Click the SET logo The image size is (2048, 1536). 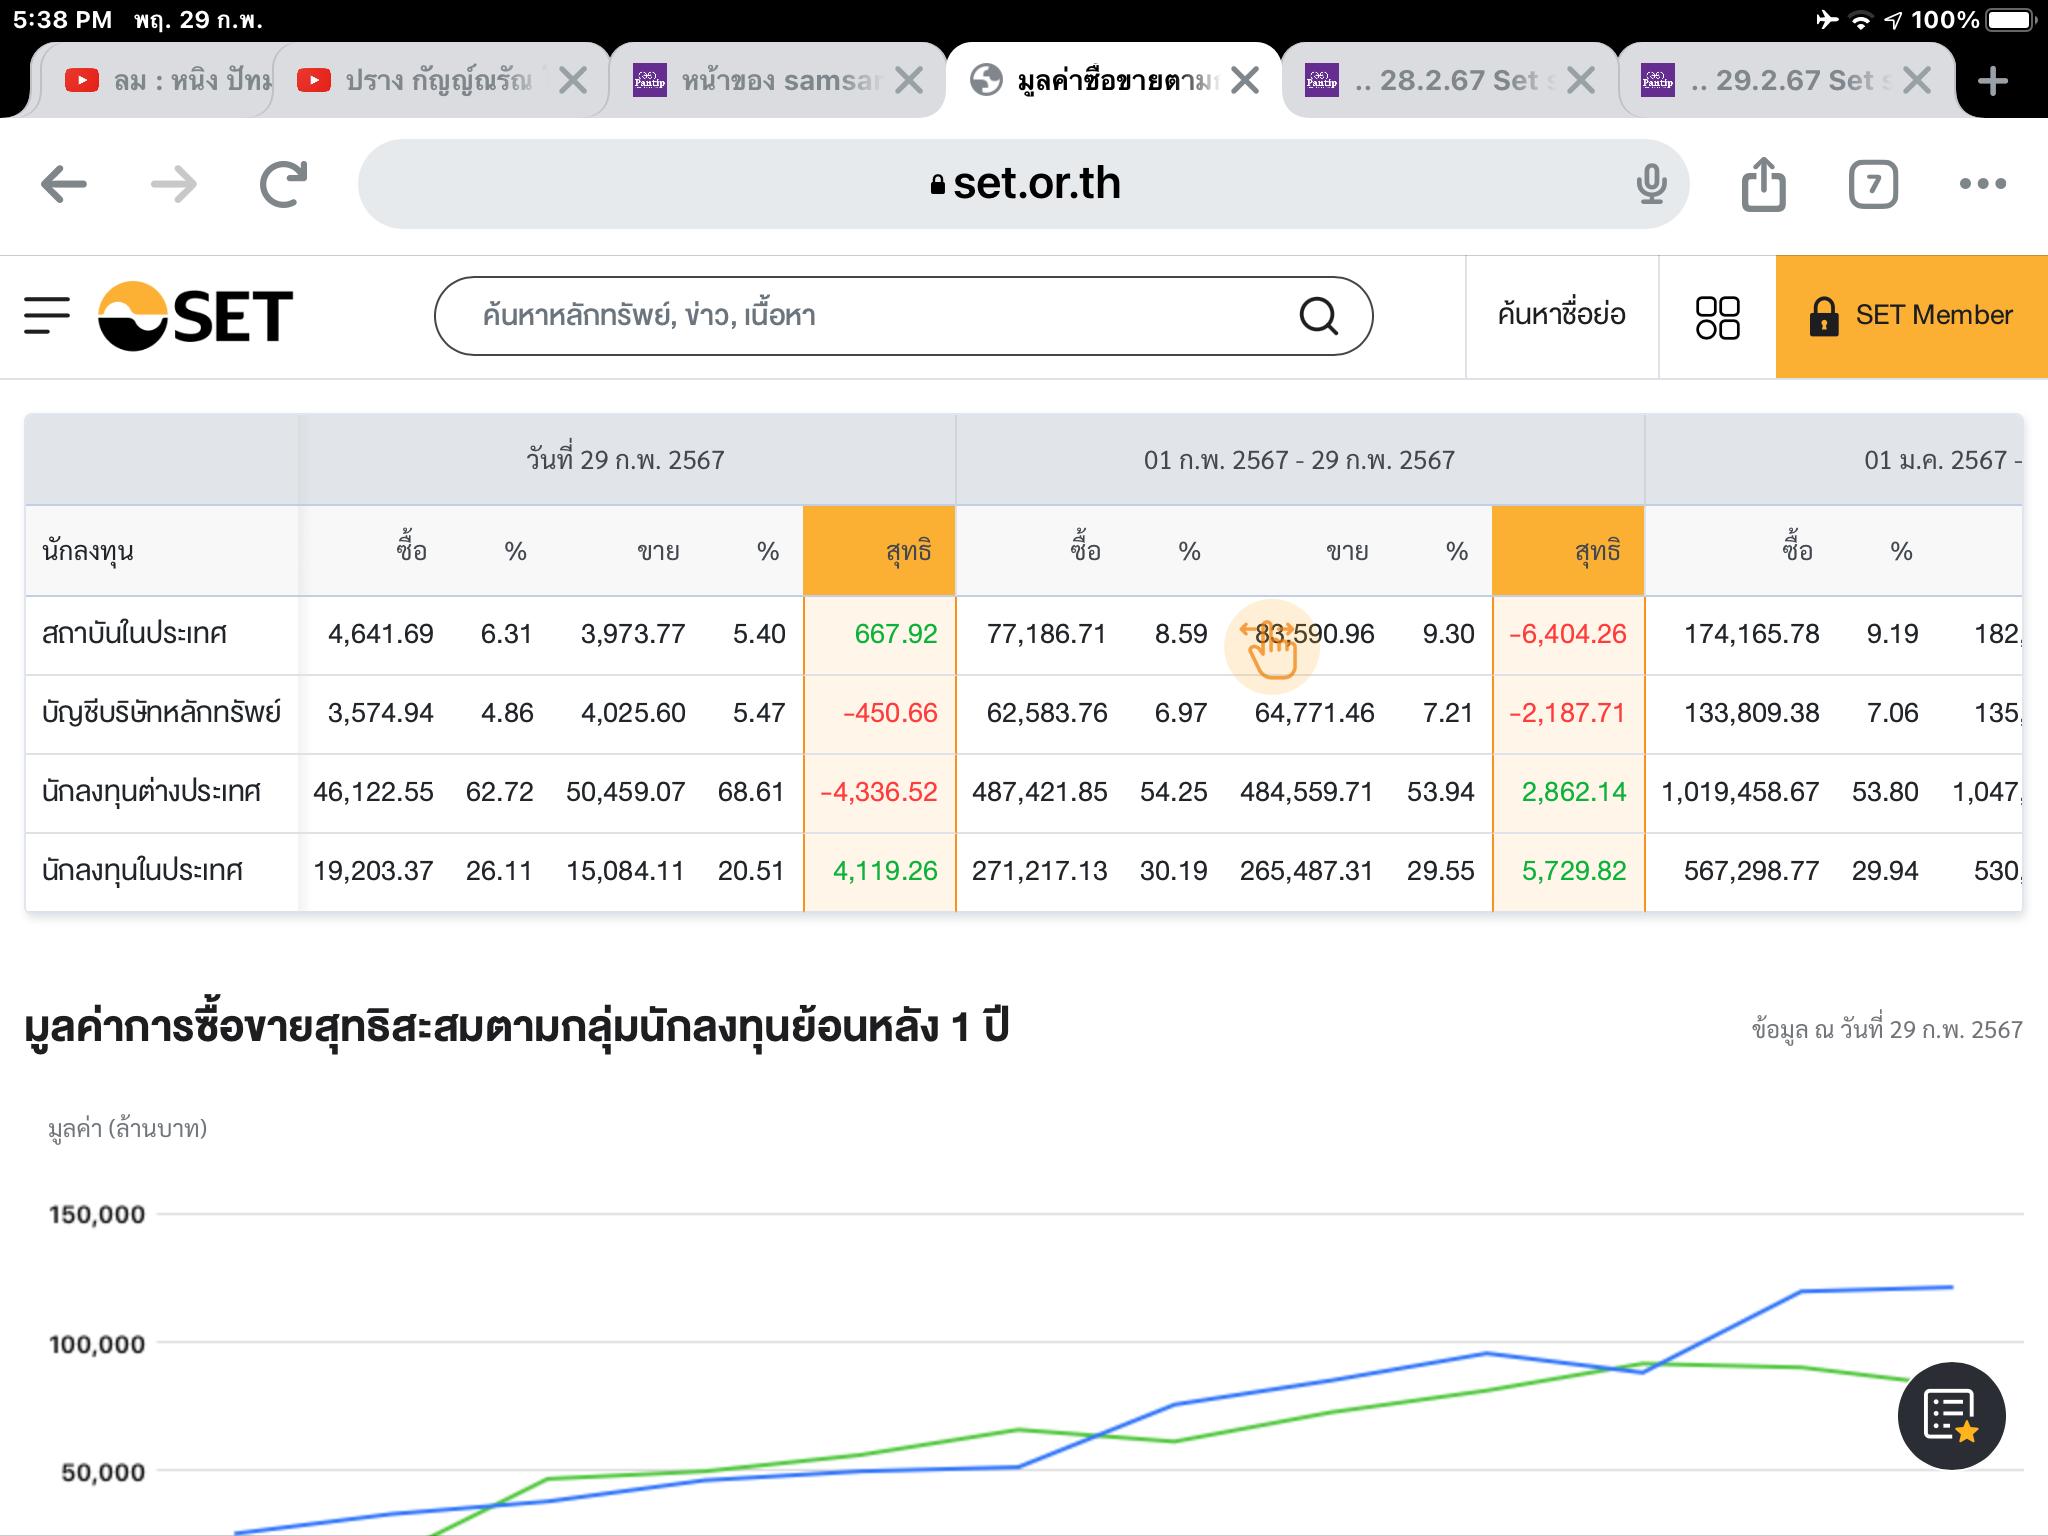tap(196, 316)
